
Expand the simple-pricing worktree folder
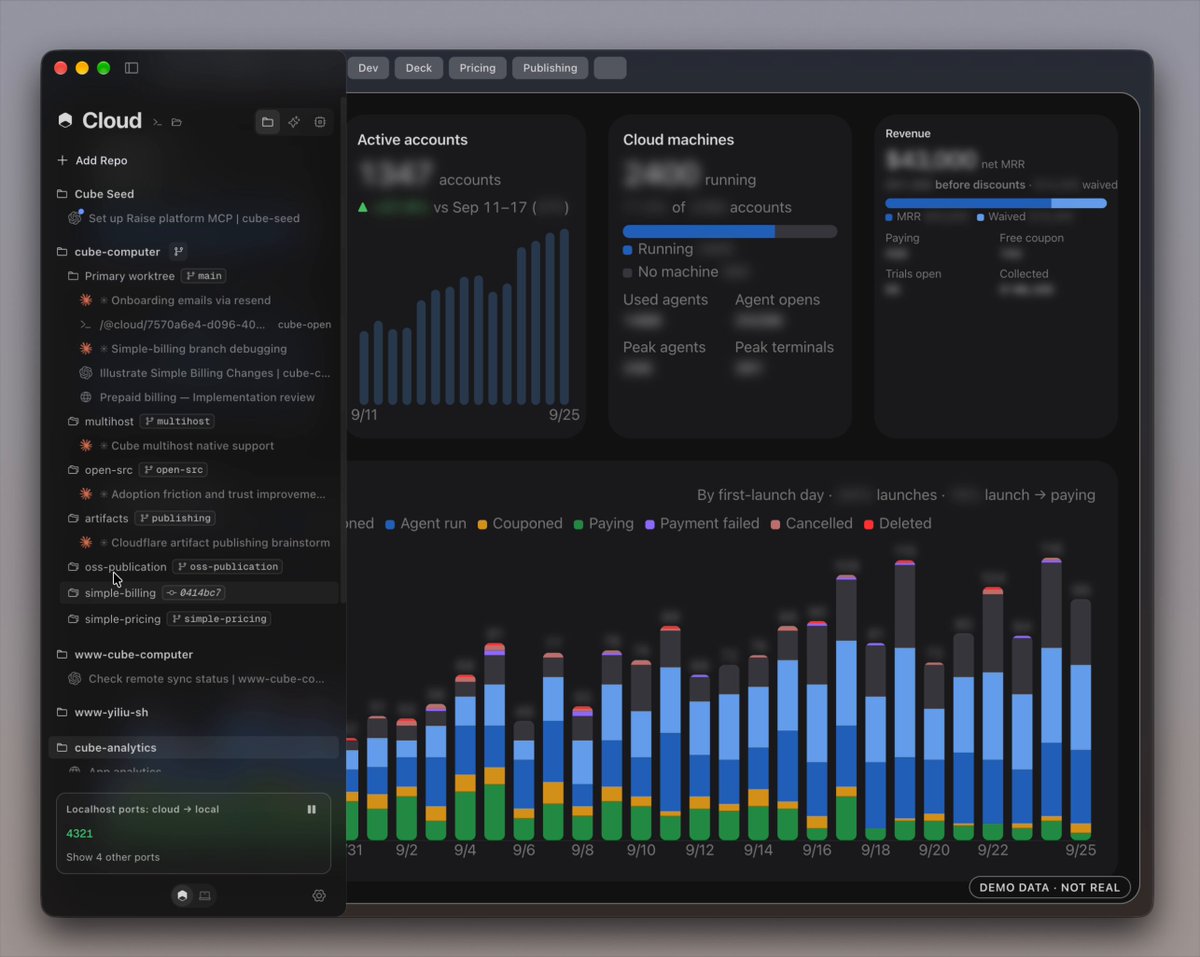point(73,619)
